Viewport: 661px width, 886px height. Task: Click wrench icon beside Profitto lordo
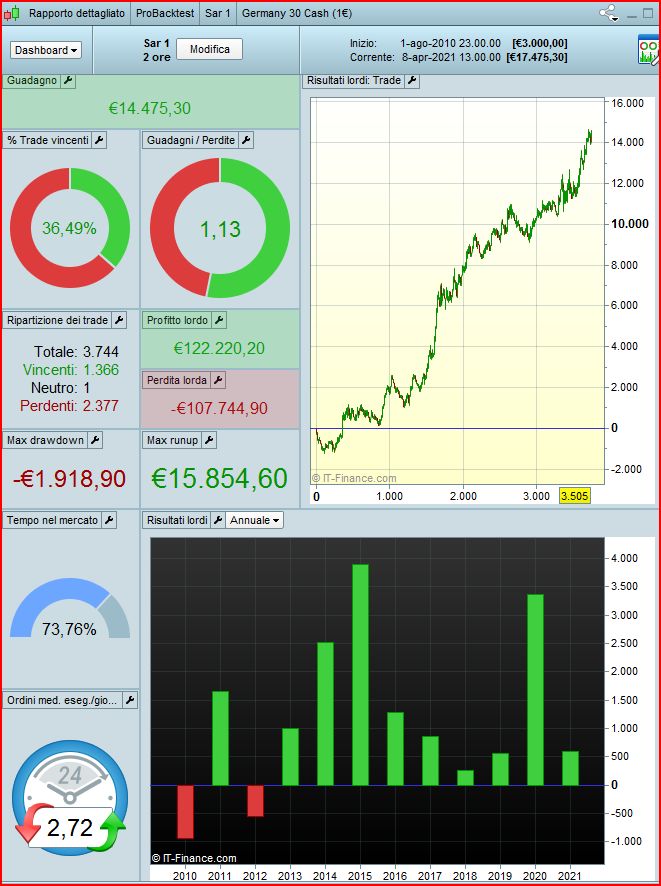(x=219, y=320)
